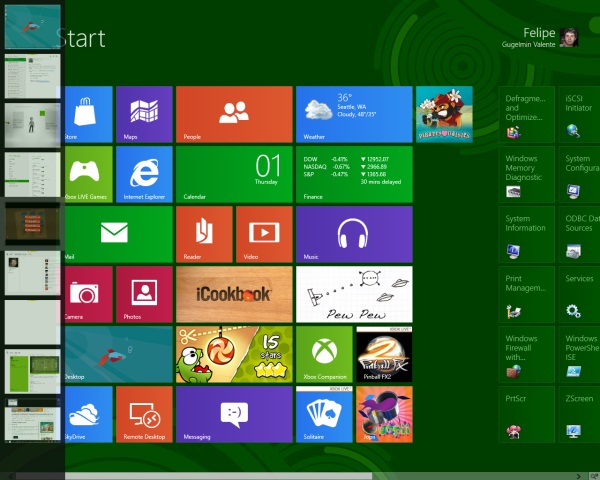Open the Desktop tile with fish
The image size is (600, 480).
coord(119,354)
